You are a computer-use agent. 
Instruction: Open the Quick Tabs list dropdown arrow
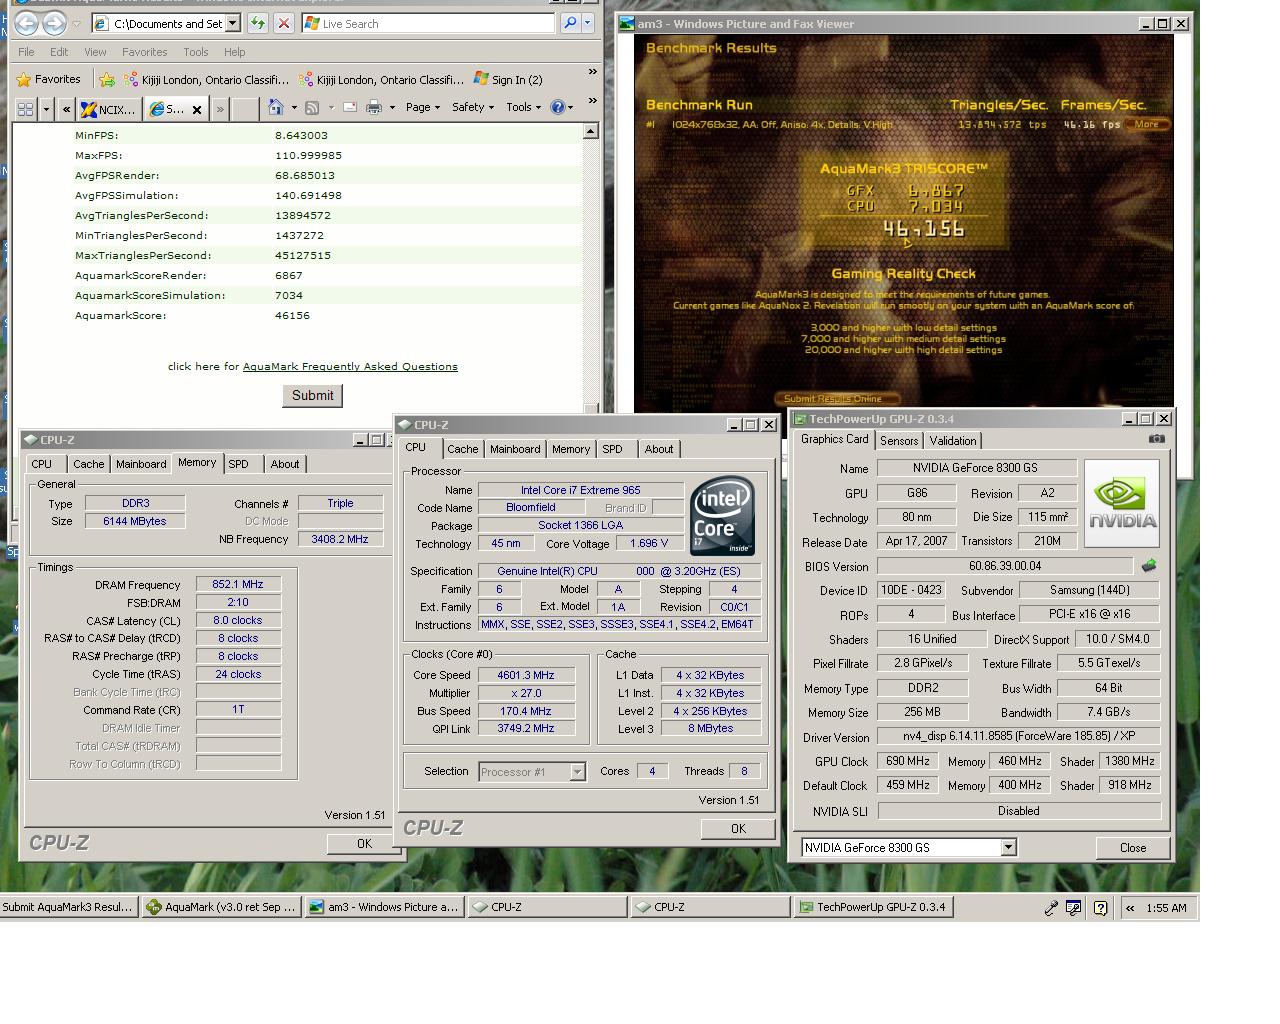pyautogui.click(x=46, y=108)
